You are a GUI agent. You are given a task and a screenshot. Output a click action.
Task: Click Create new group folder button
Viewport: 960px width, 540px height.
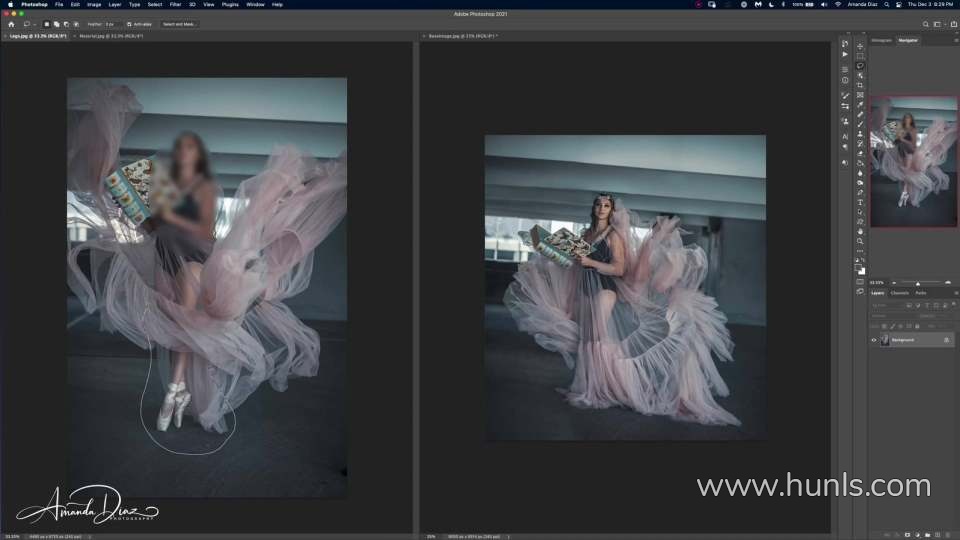[x=928, y=534]
